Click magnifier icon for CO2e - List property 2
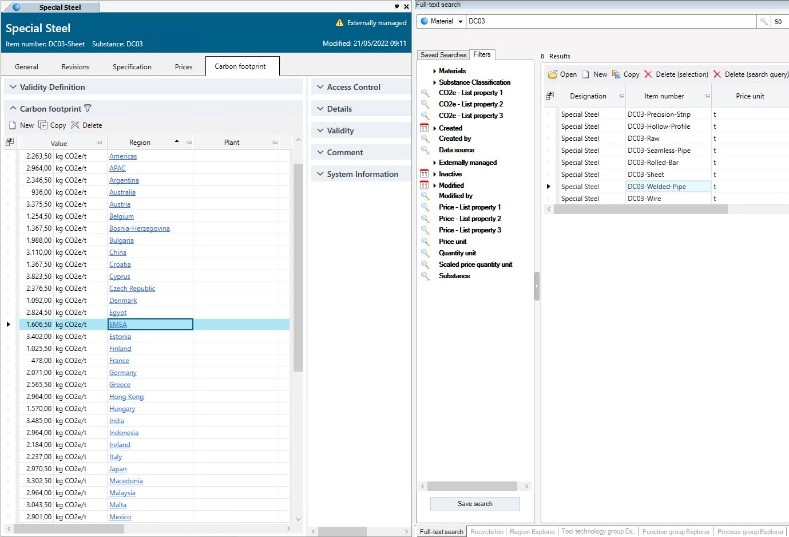Screen dimensions: 789x537 click(x=425, y=104)
